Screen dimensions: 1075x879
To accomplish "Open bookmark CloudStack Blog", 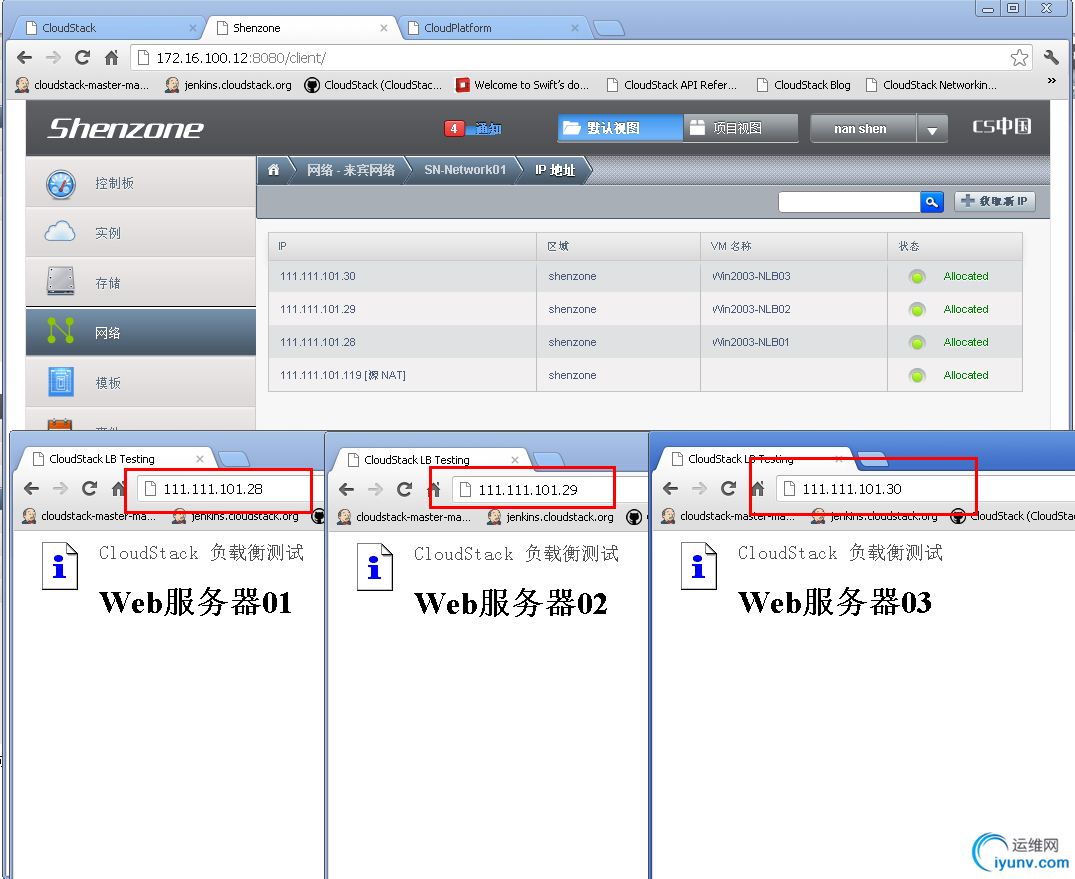I will 804,85.
